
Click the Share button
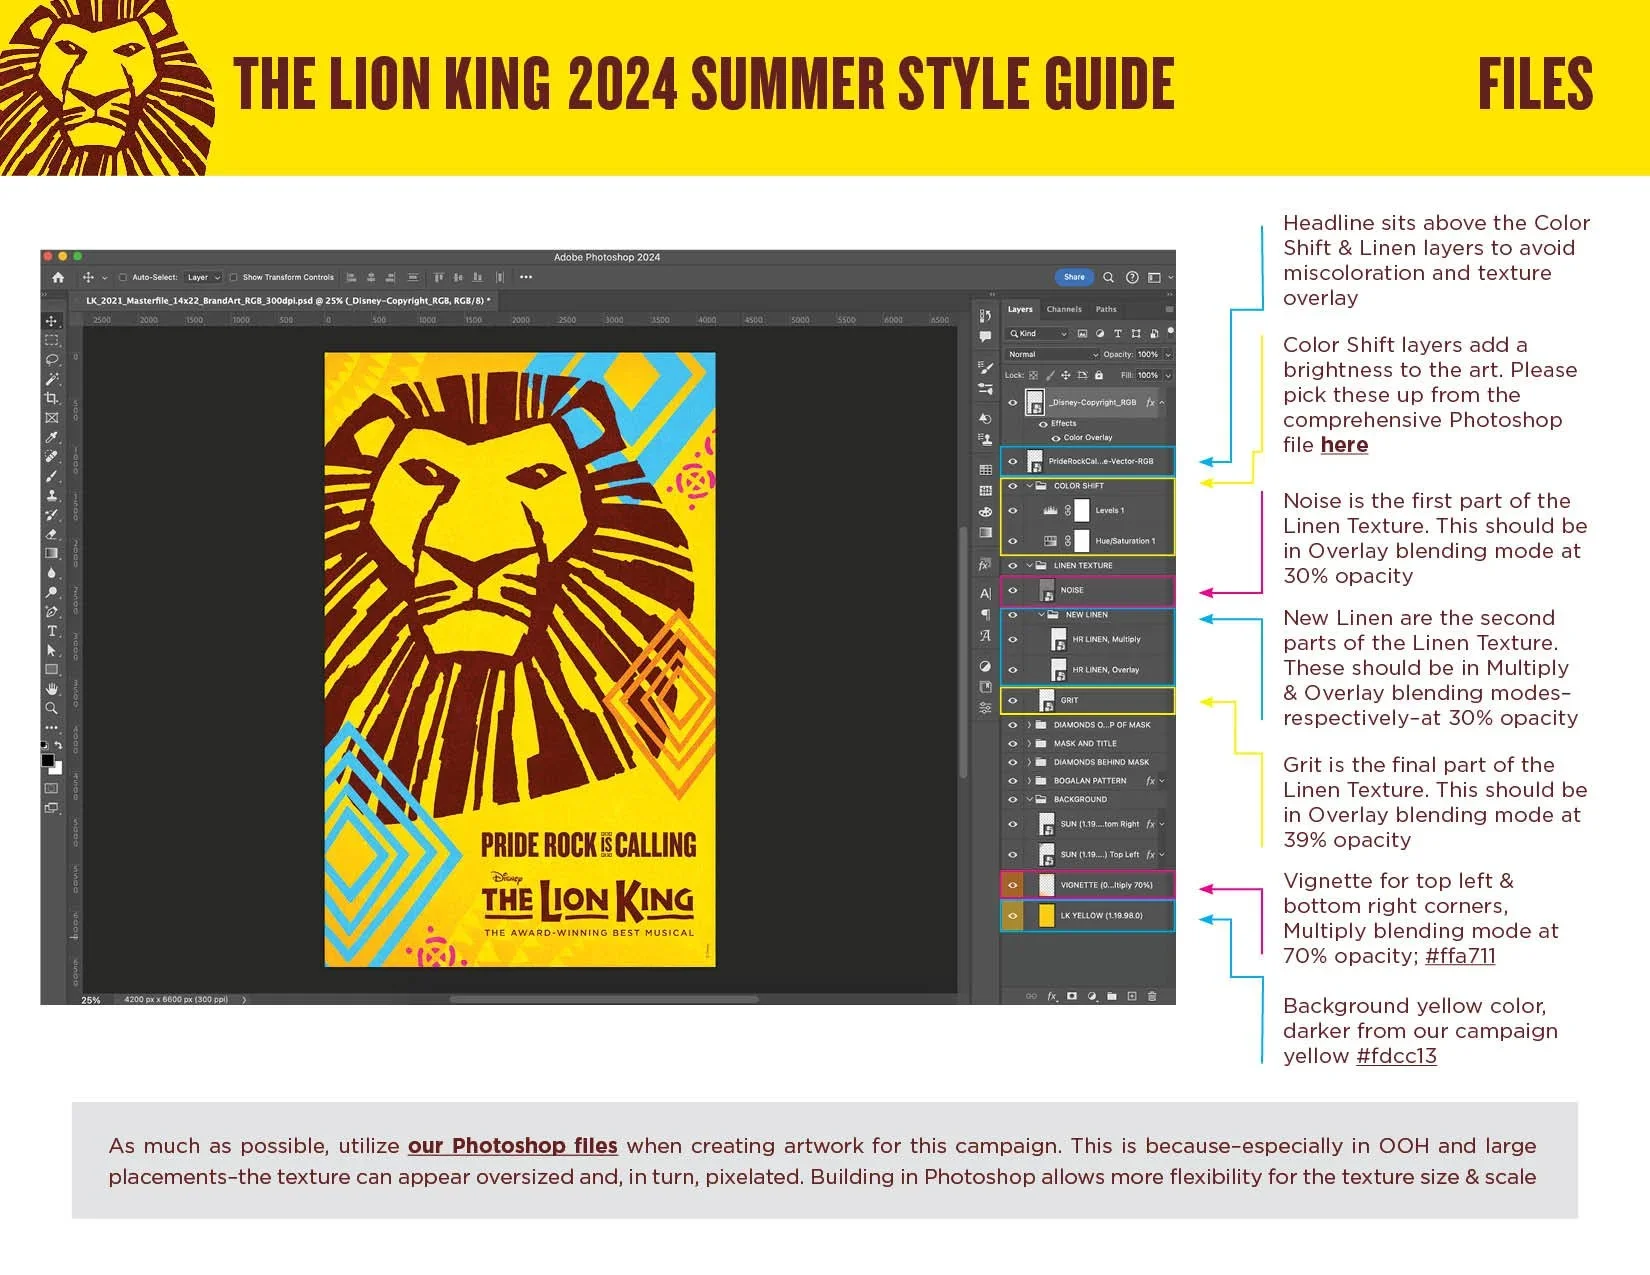click(1074, 277)
